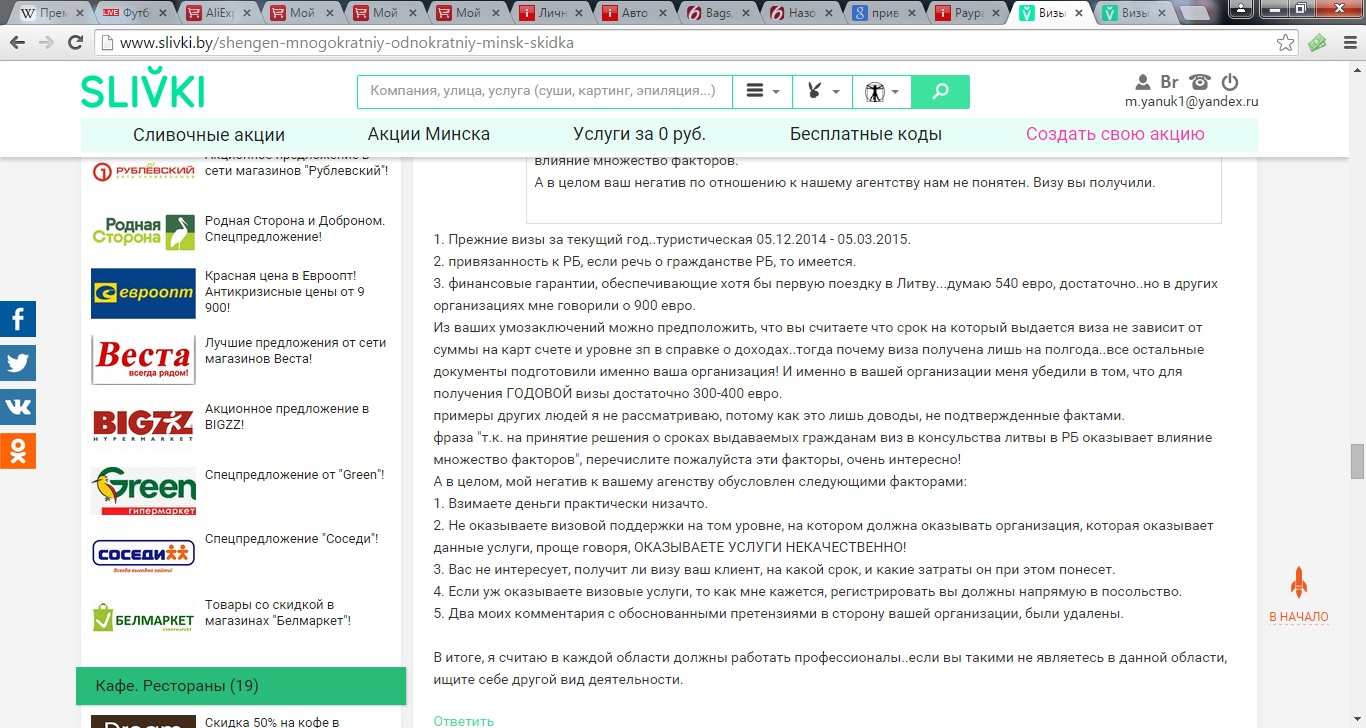Open the user profile icon
Screen dimensions: 1366x728
point(1143,82)
